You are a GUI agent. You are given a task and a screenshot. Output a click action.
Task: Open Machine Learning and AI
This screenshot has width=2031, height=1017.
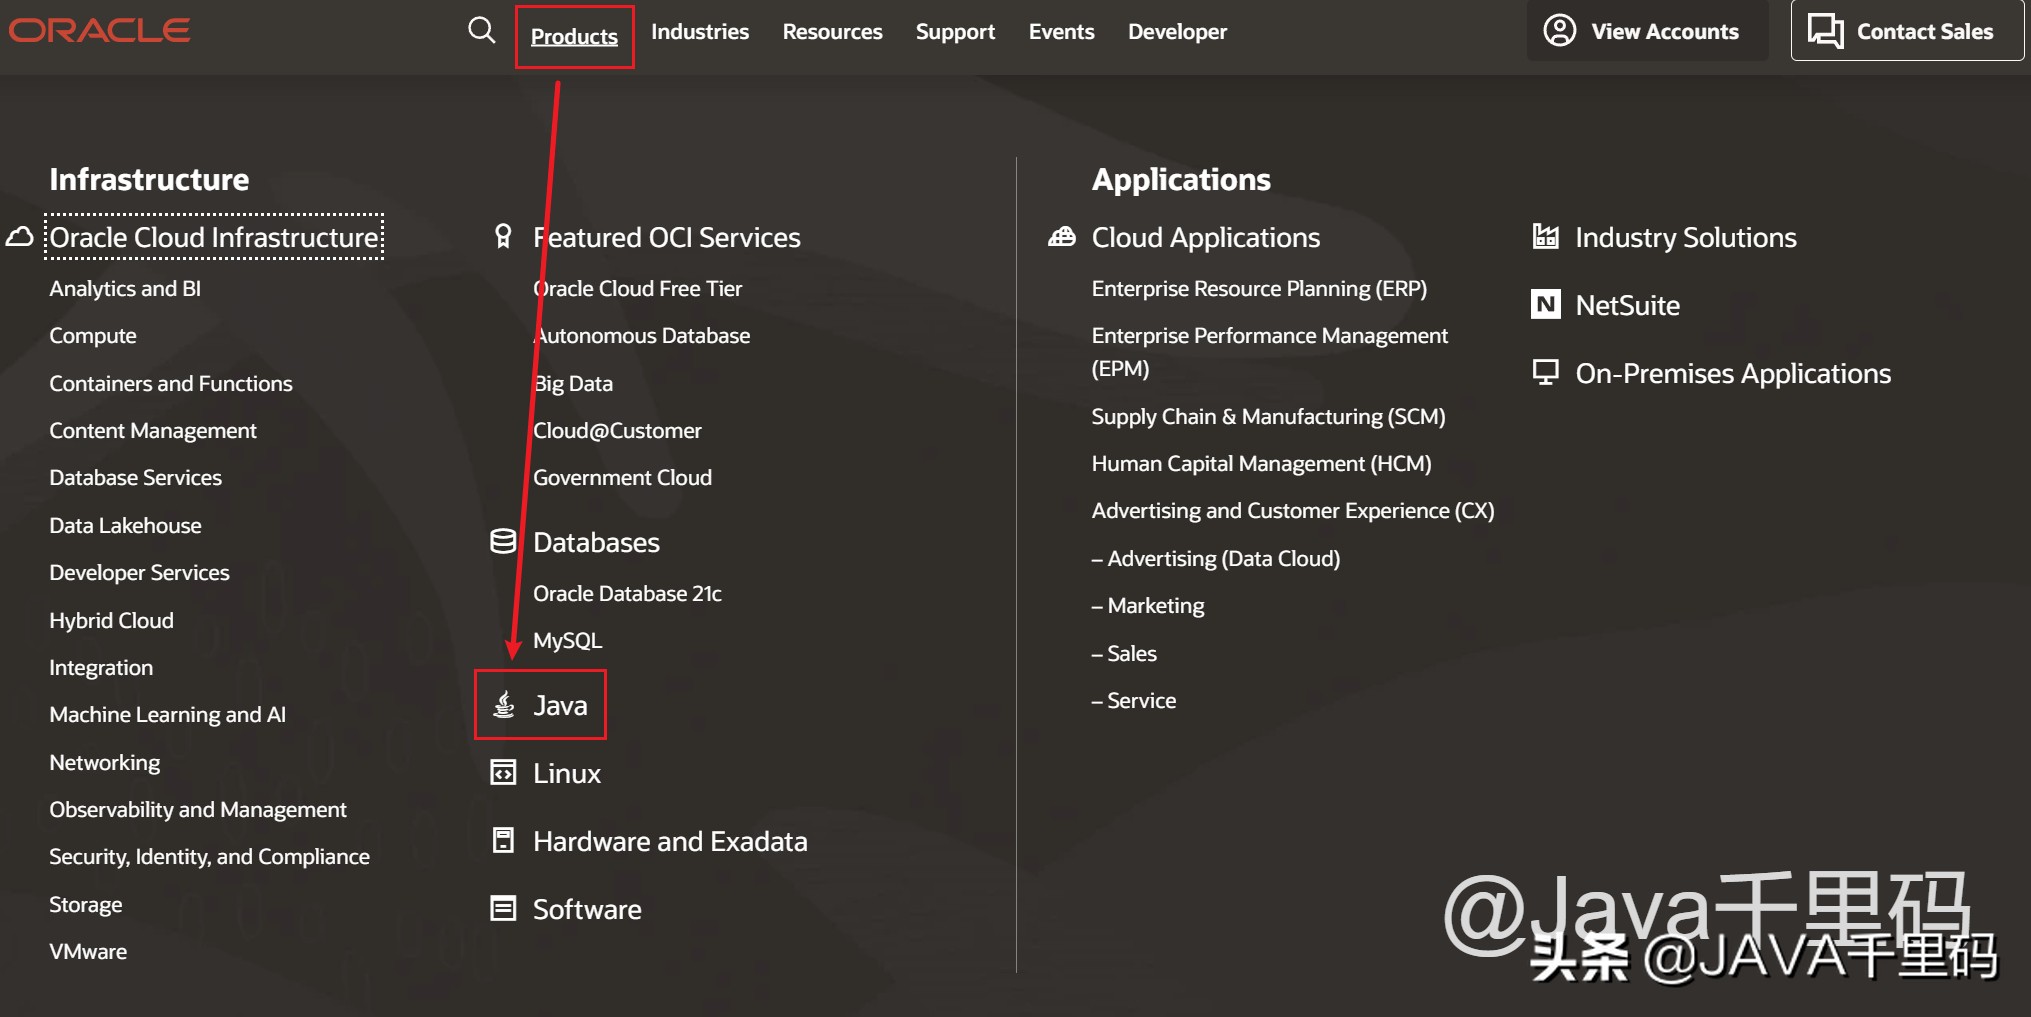(167, 715)
